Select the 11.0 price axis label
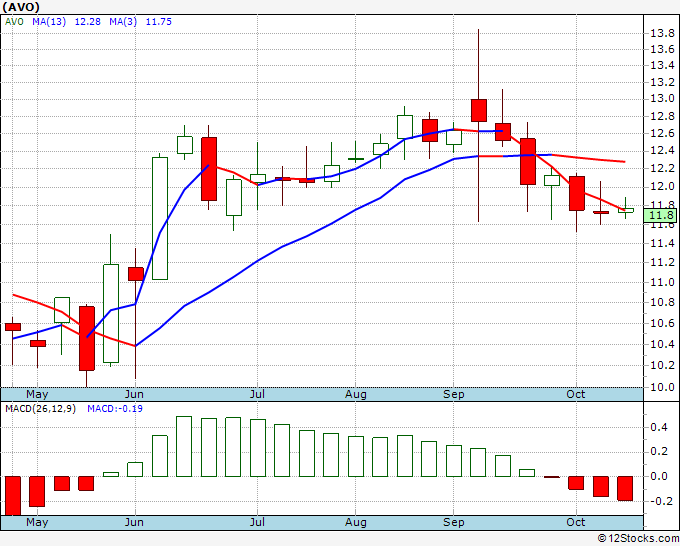The image size is (680, 546). pos(662,283)
